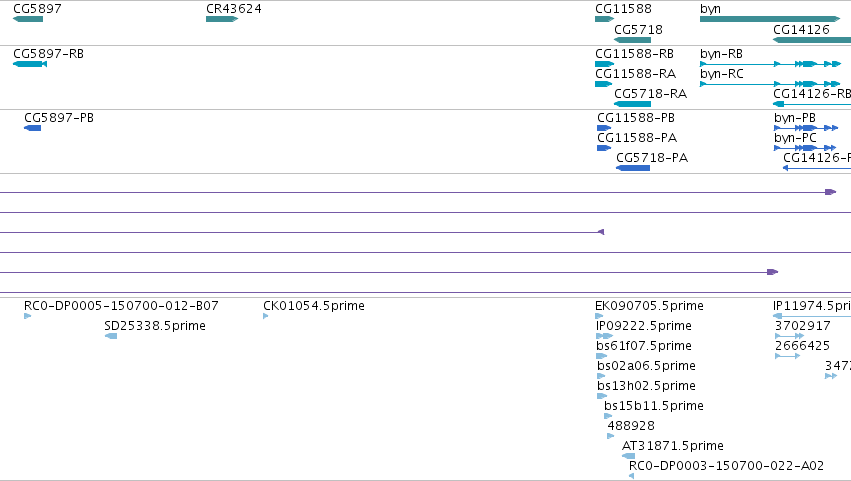This screenshot has height=481, width=851.
Task: Select transcript CG11588-RB
Action: (x=605, y=64)
